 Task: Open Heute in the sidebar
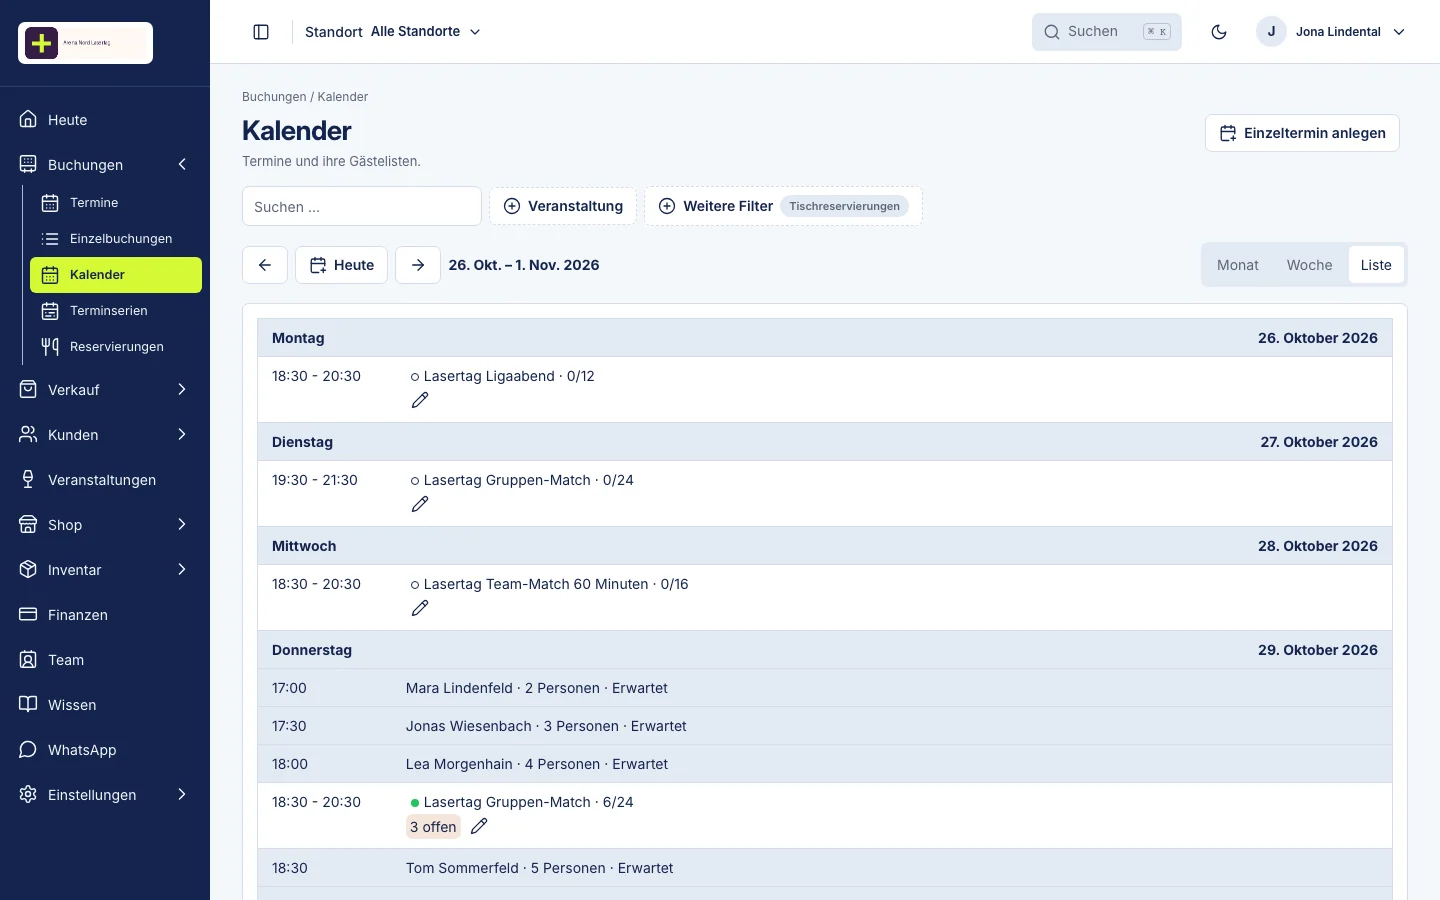tap(105, 120)
